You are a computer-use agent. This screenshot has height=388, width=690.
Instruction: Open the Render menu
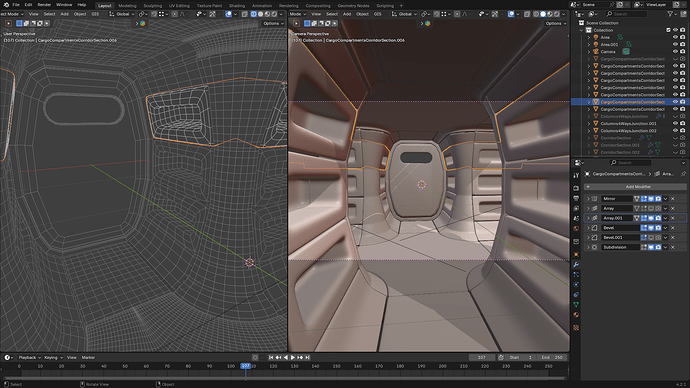coord(44,5)
